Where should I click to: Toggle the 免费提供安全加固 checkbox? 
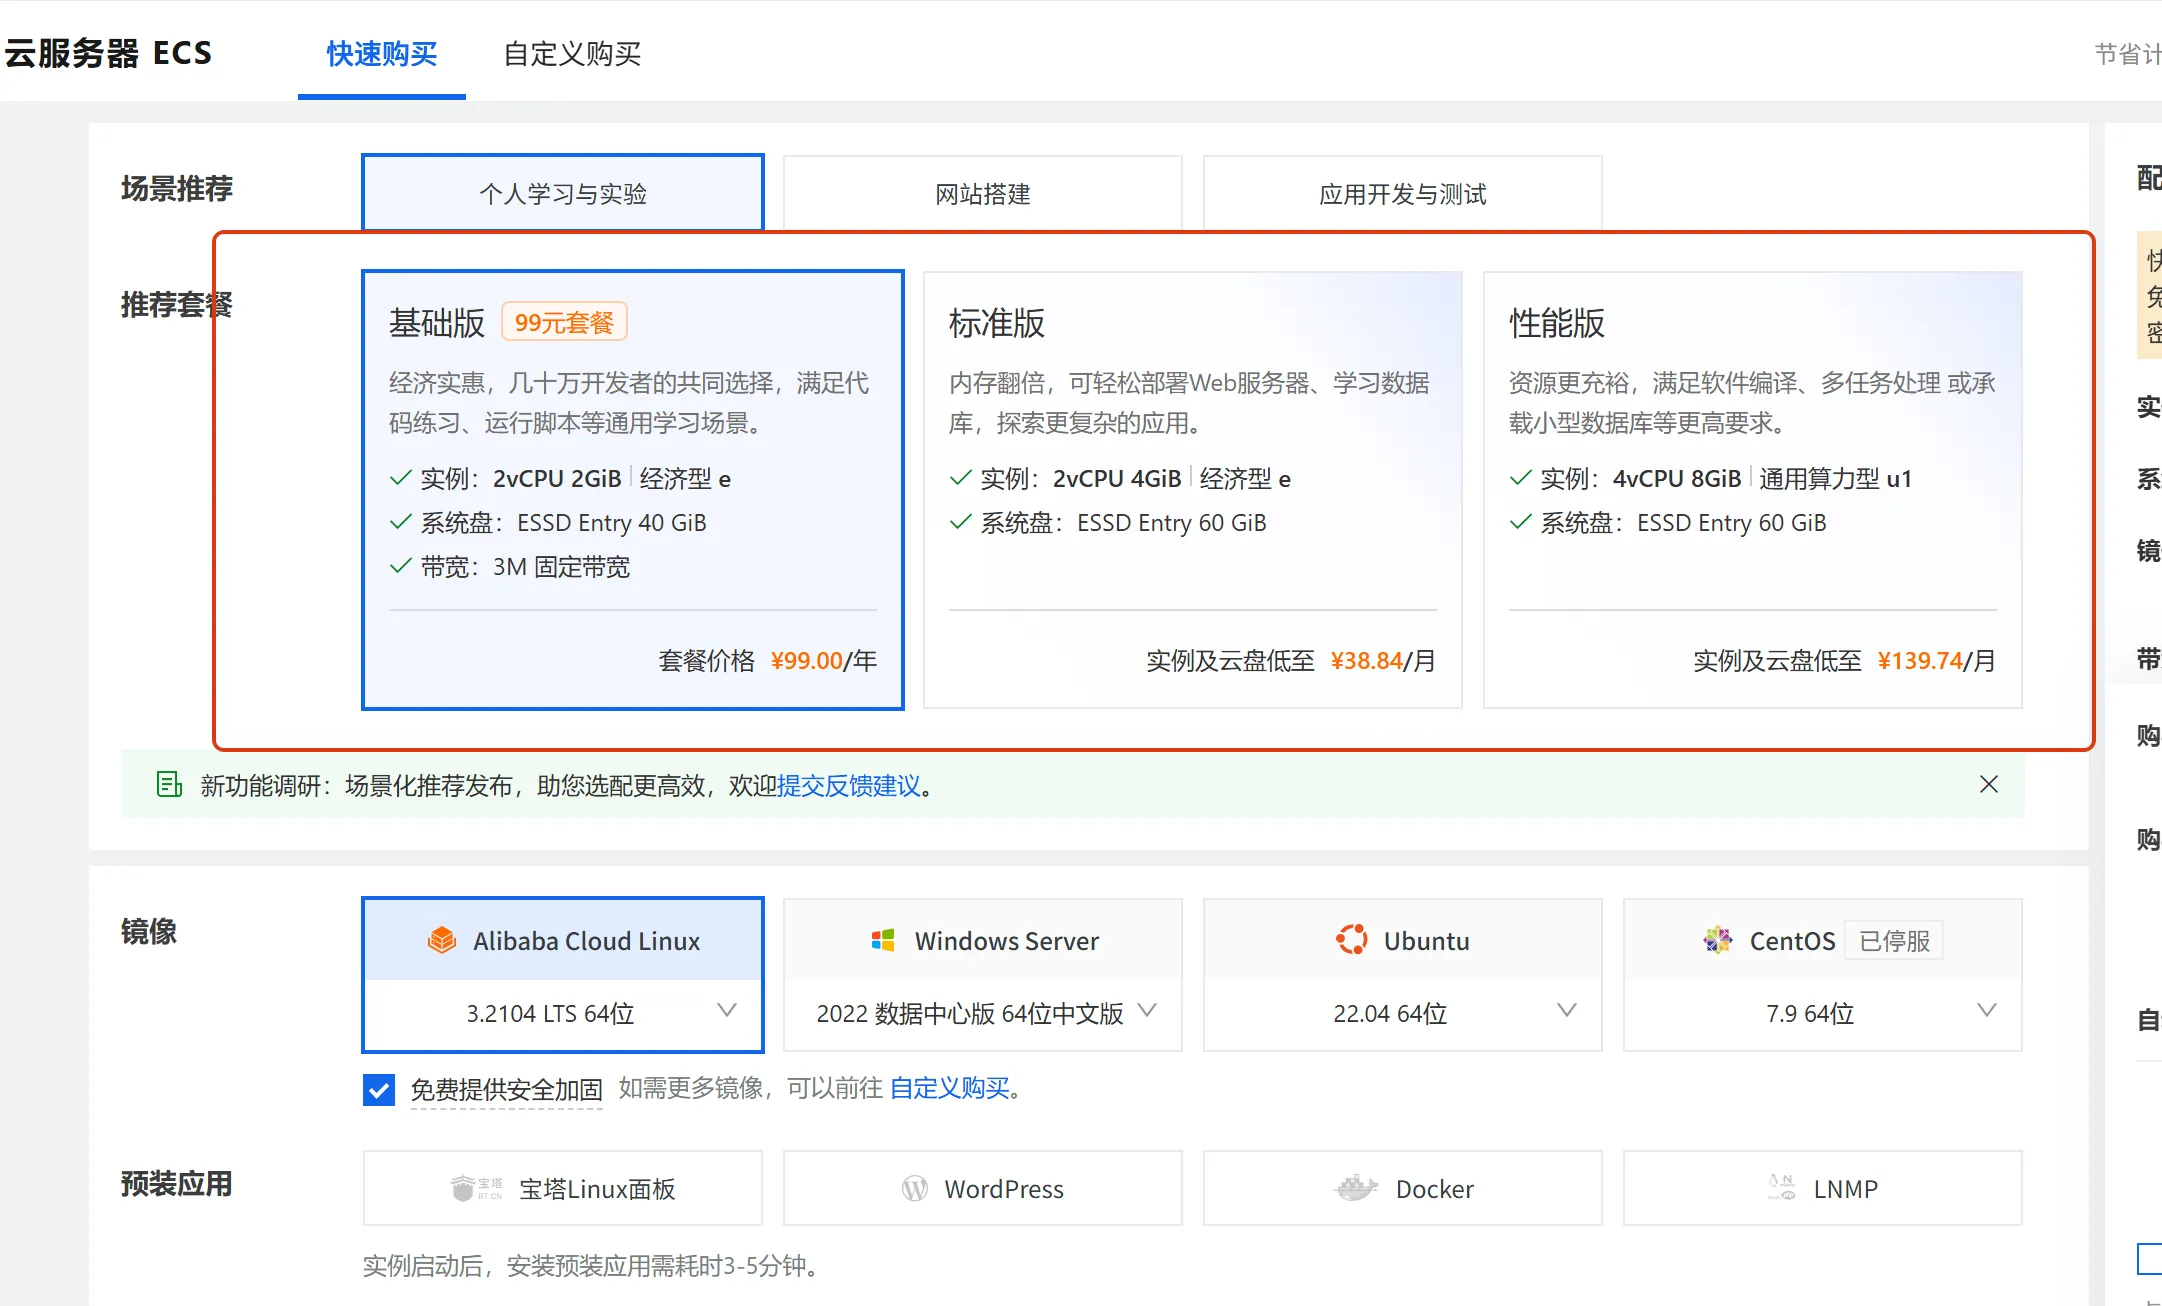(379, 1089)
